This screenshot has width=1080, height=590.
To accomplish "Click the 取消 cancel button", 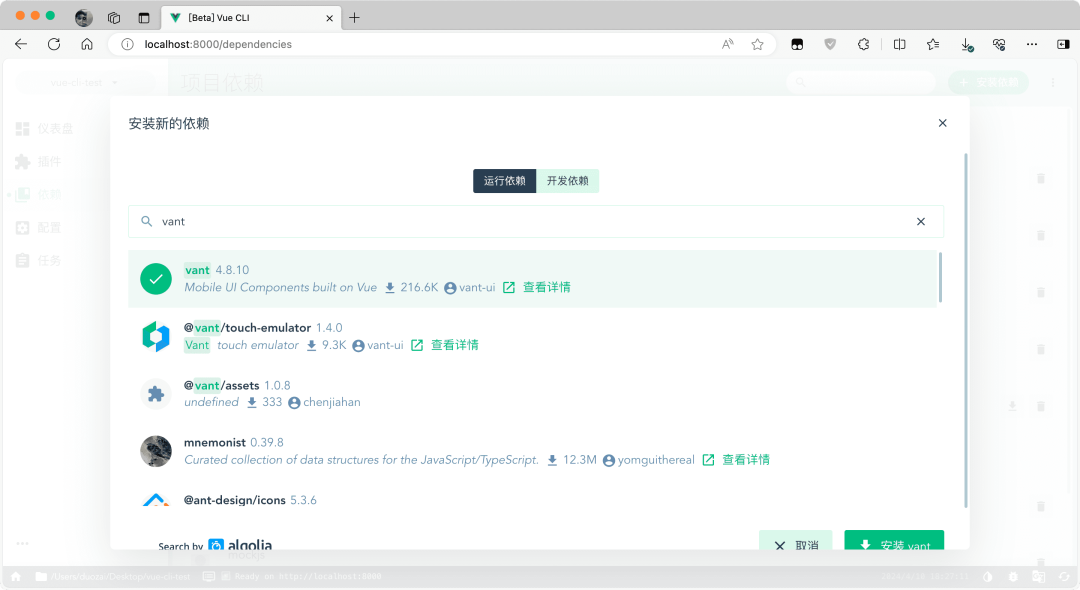I will coord(796,541).
